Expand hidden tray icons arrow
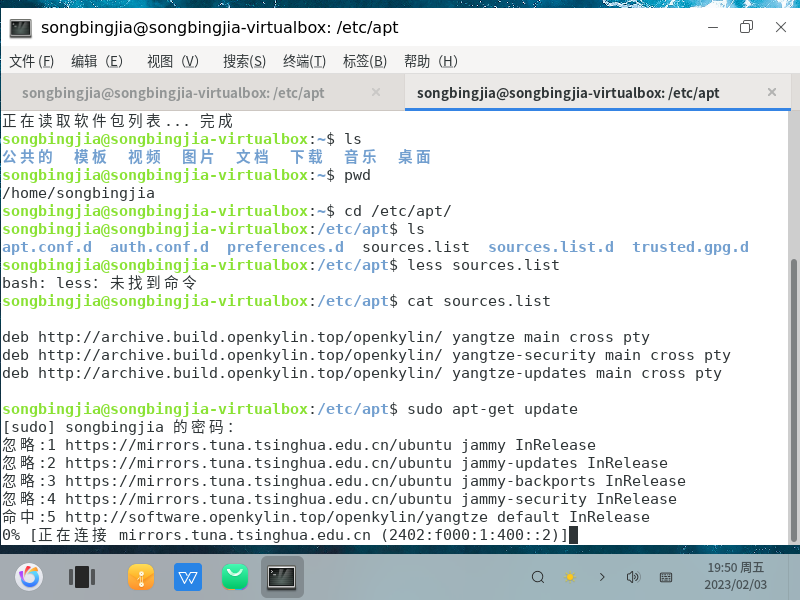 (x=602, y=577)
